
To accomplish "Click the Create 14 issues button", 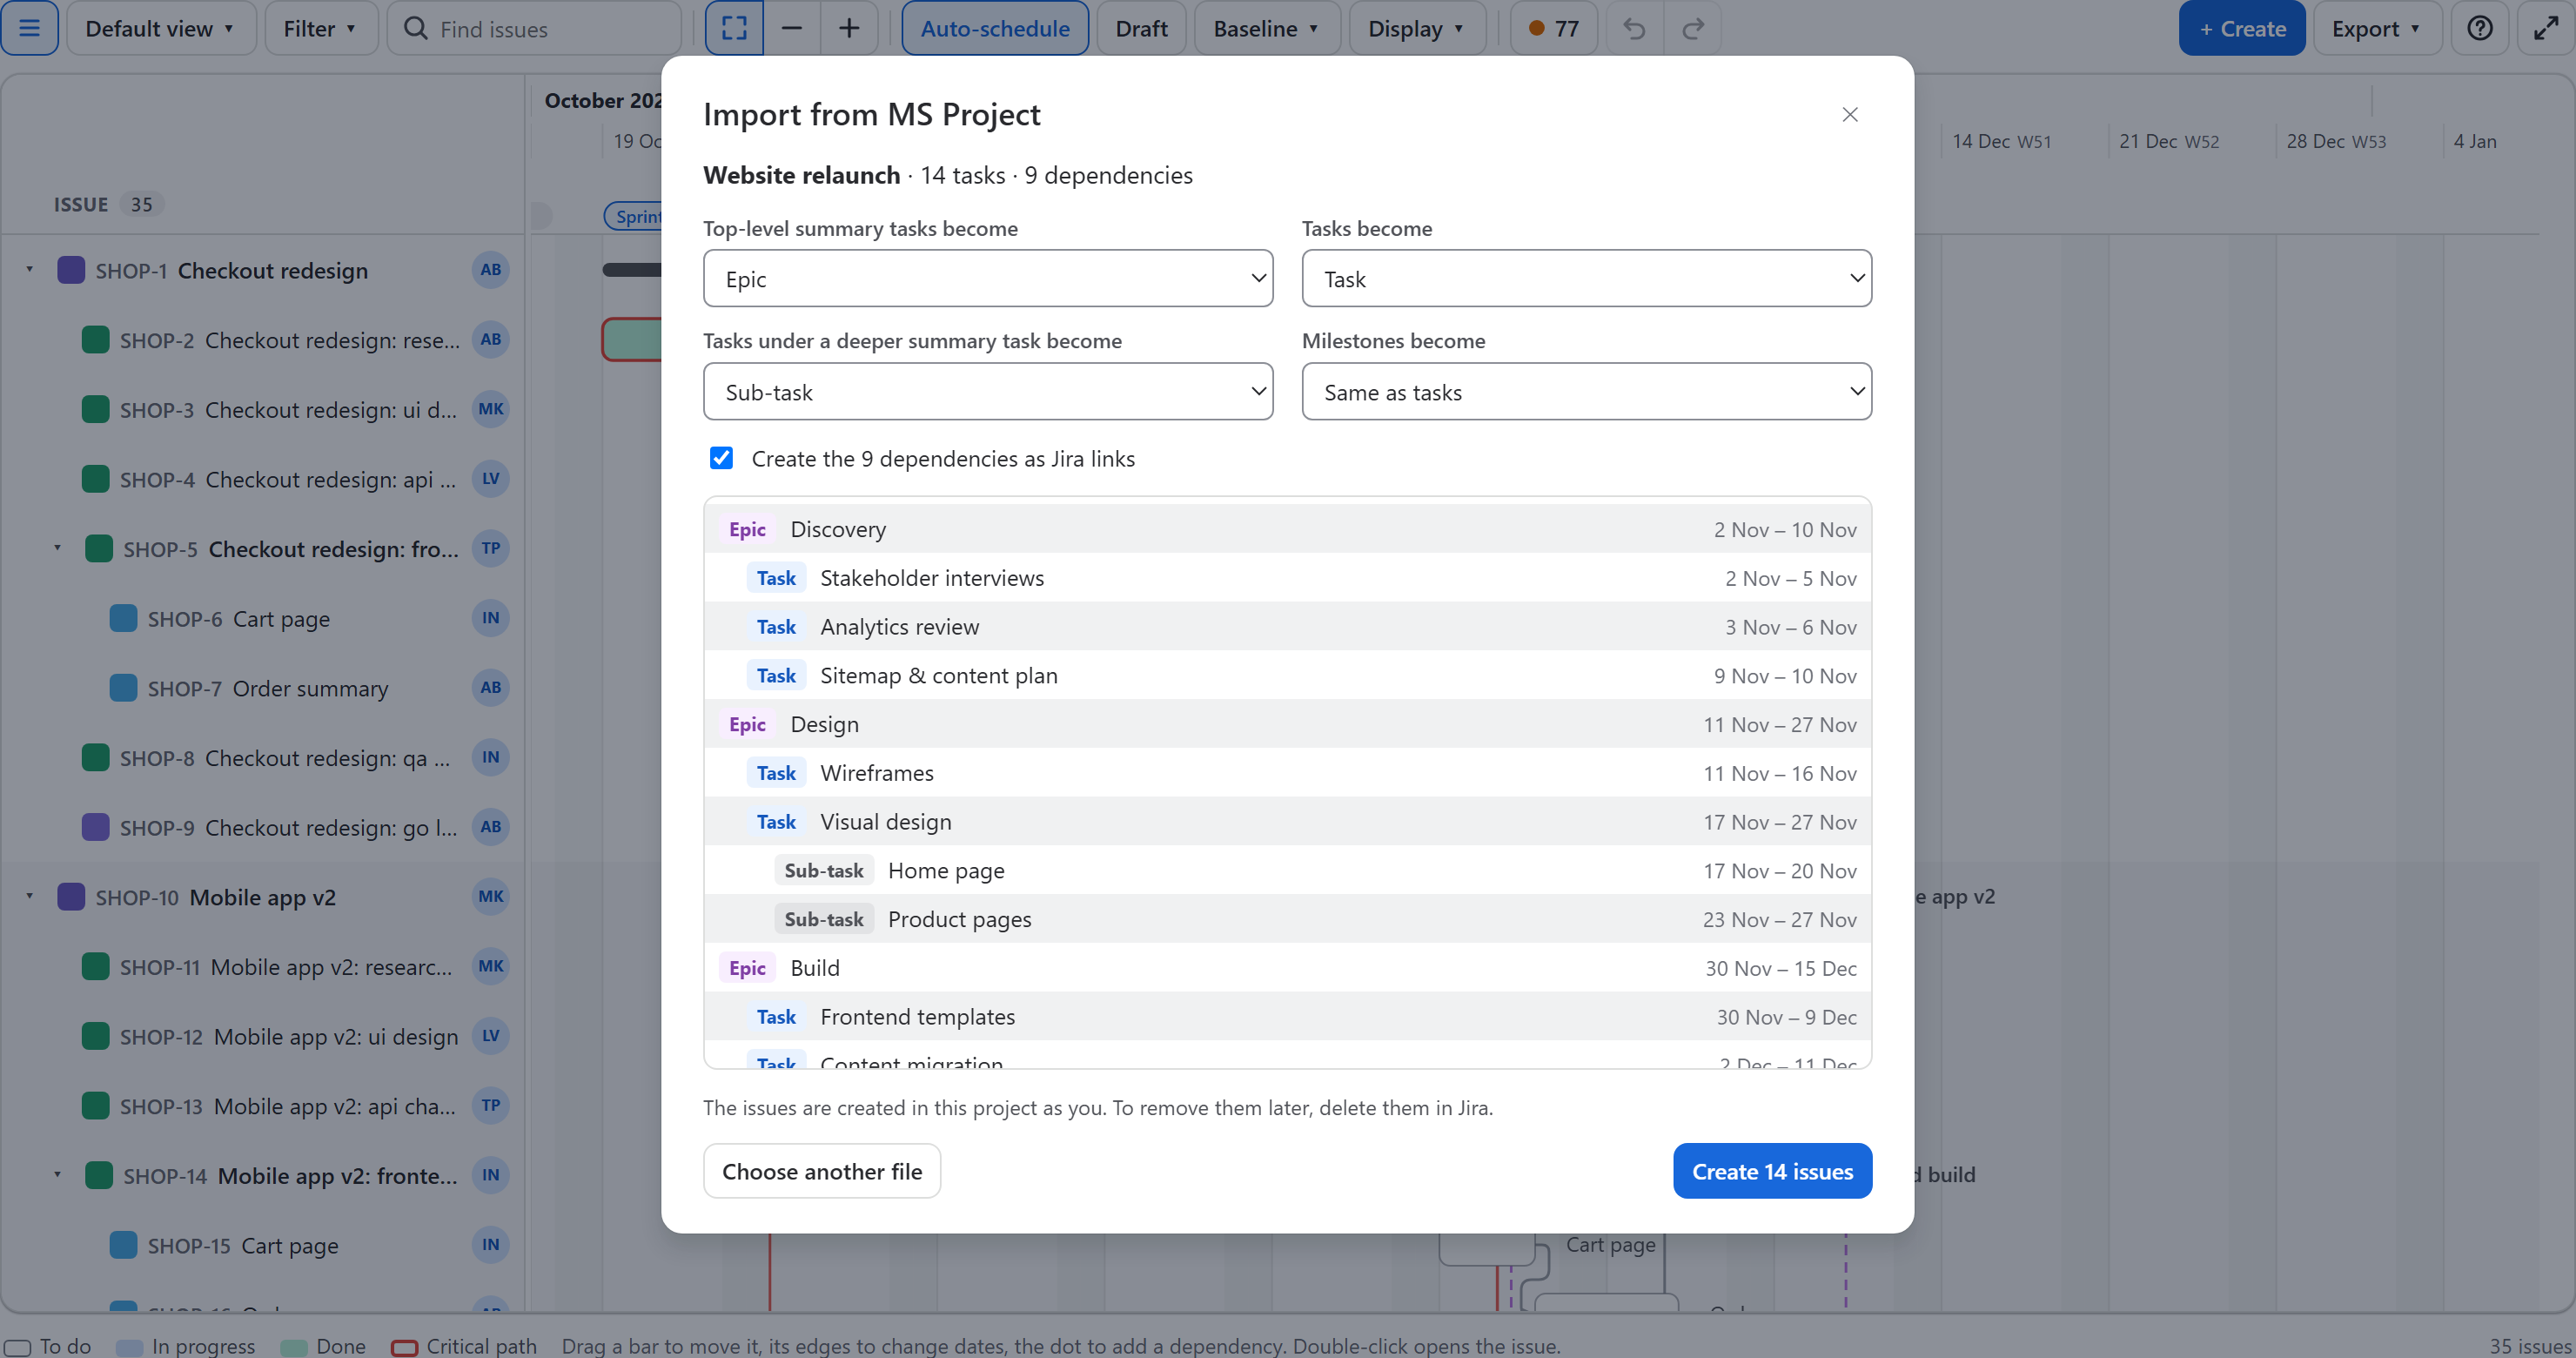I will [1772, 1171].
